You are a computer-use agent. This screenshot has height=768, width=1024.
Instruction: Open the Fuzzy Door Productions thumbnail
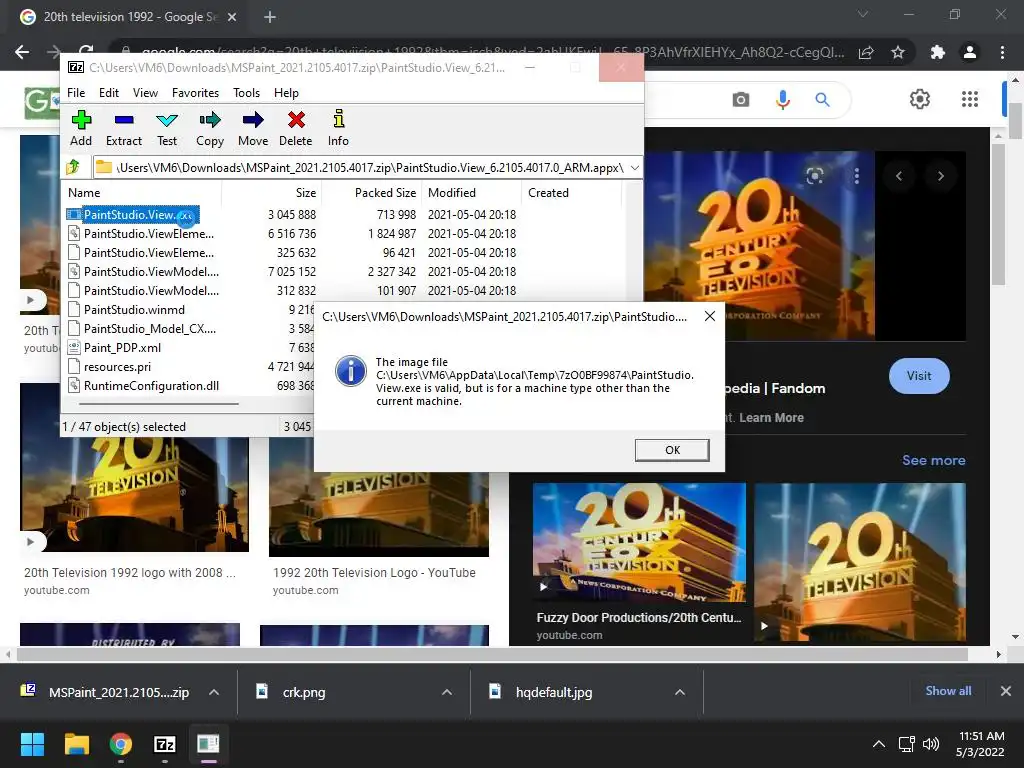[639, 542]
